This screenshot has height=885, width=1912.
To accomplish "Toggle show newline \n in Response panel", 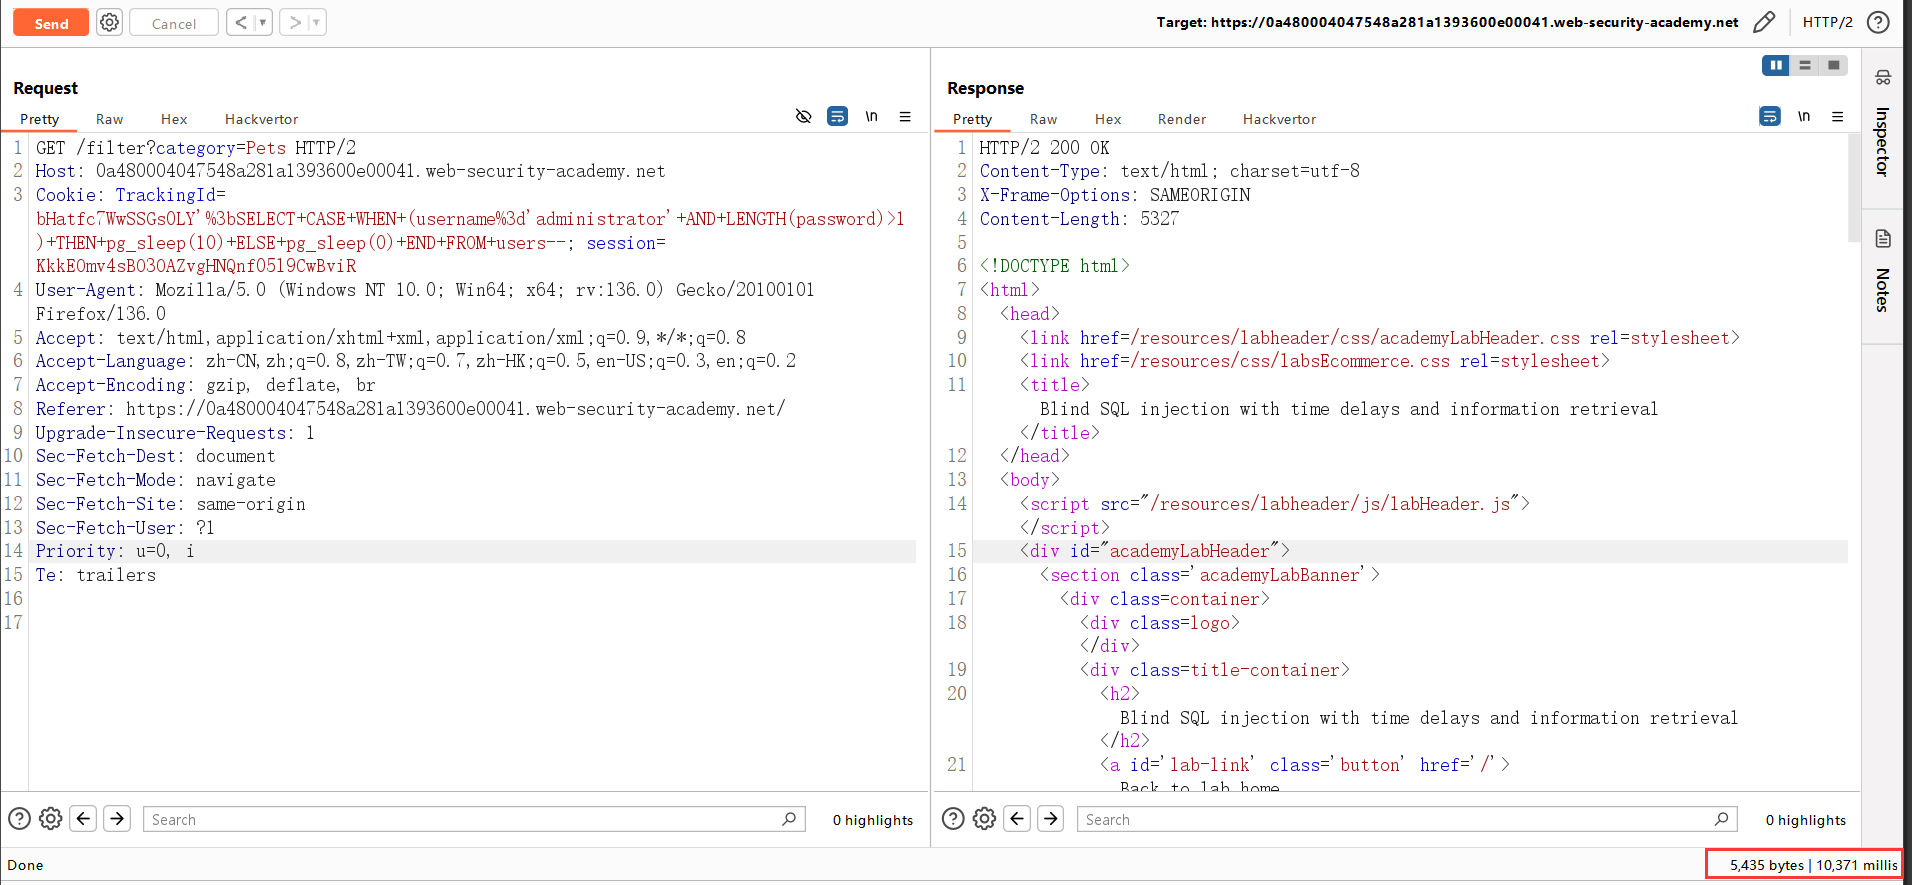I will coord(1804,117).
